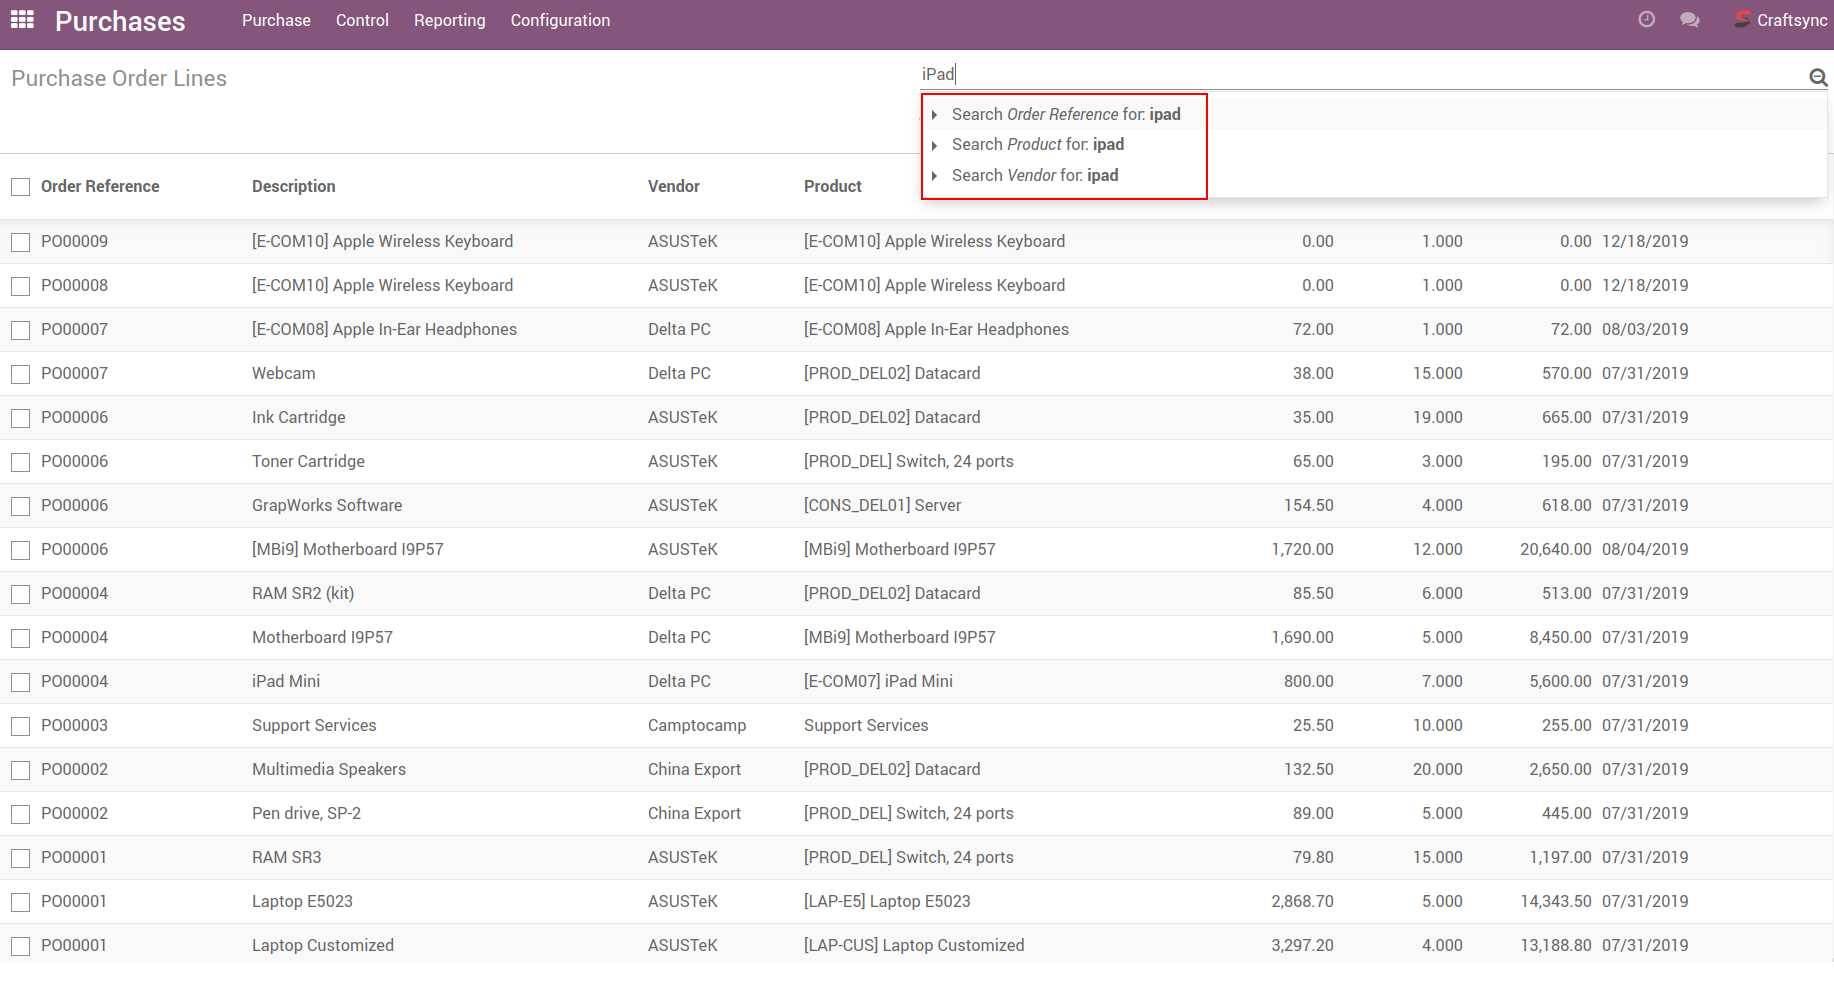The height and width of the screenshot is (994, 1834).
Task: Open the Control menu
Action: 362,20
